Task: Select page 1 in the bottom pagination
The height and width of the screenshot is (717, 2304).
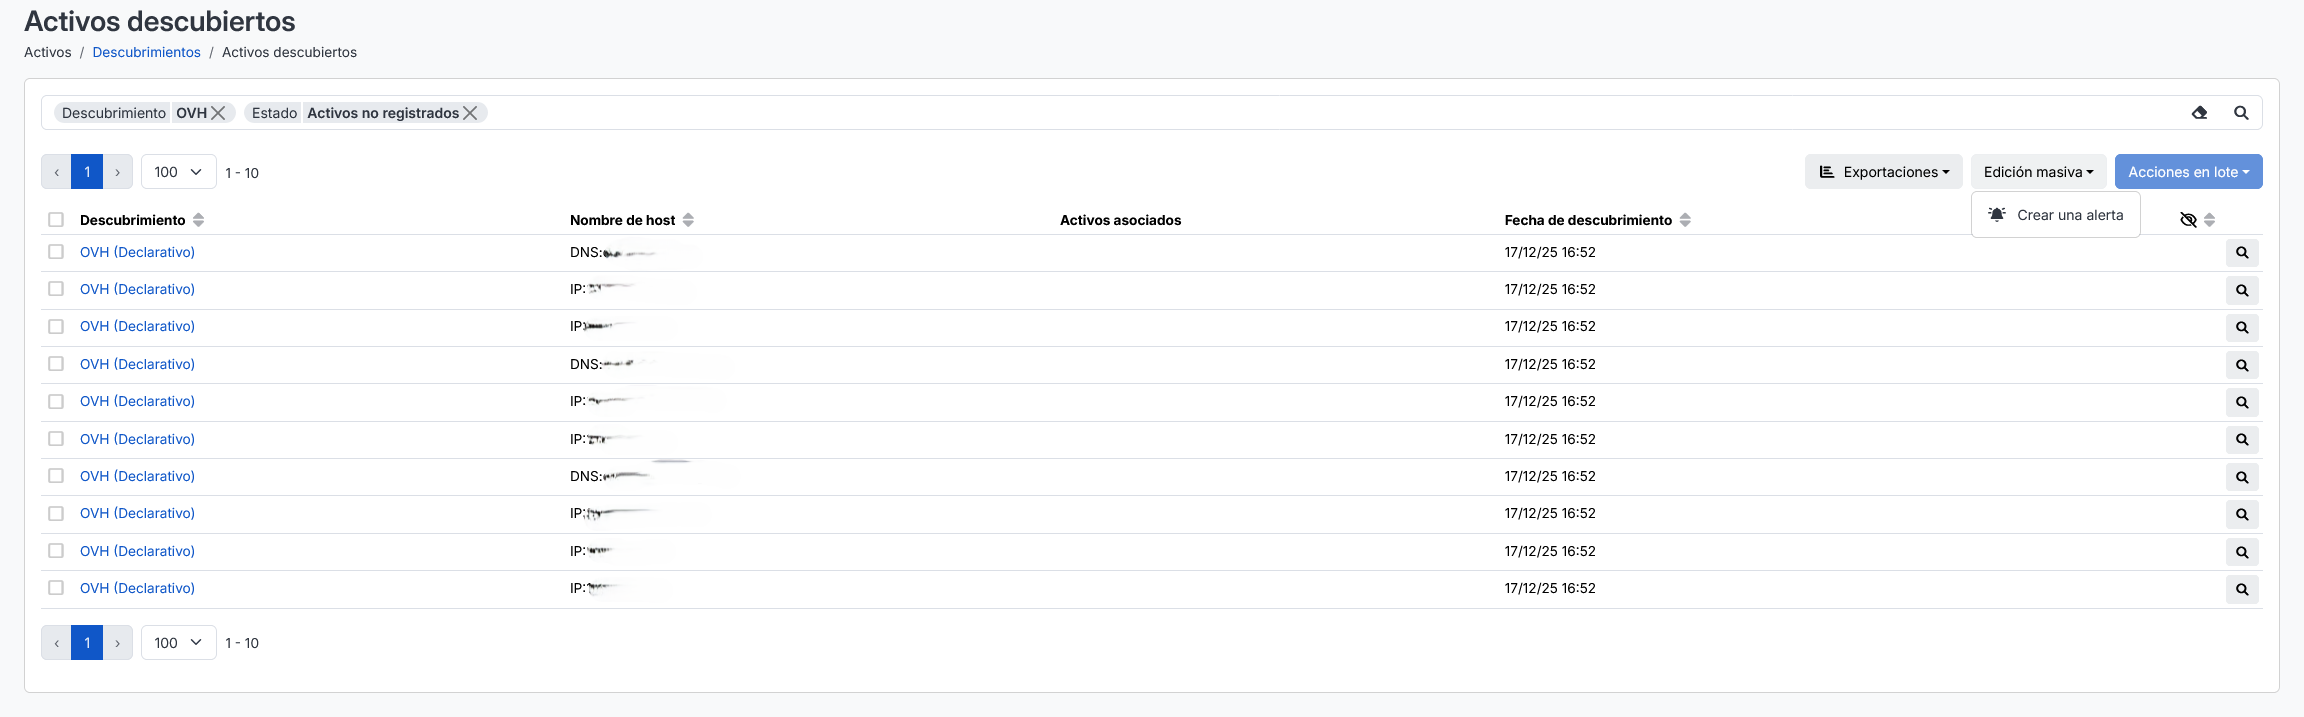Action: 87,643
